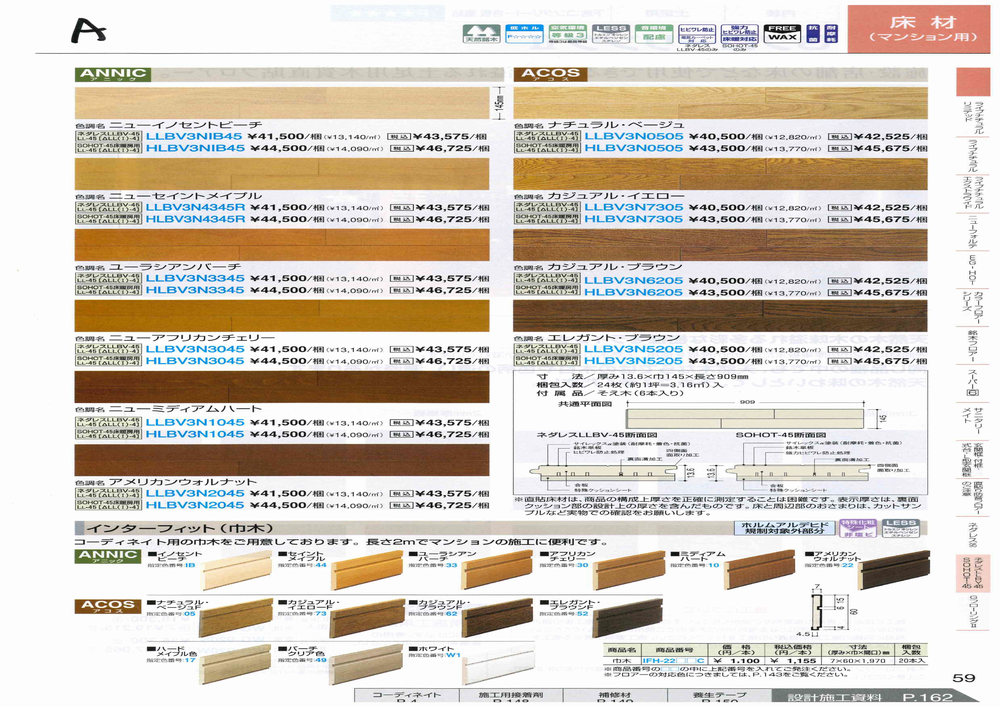Click the カジュアル・イエロー flooring swatch

coord(721,173)
